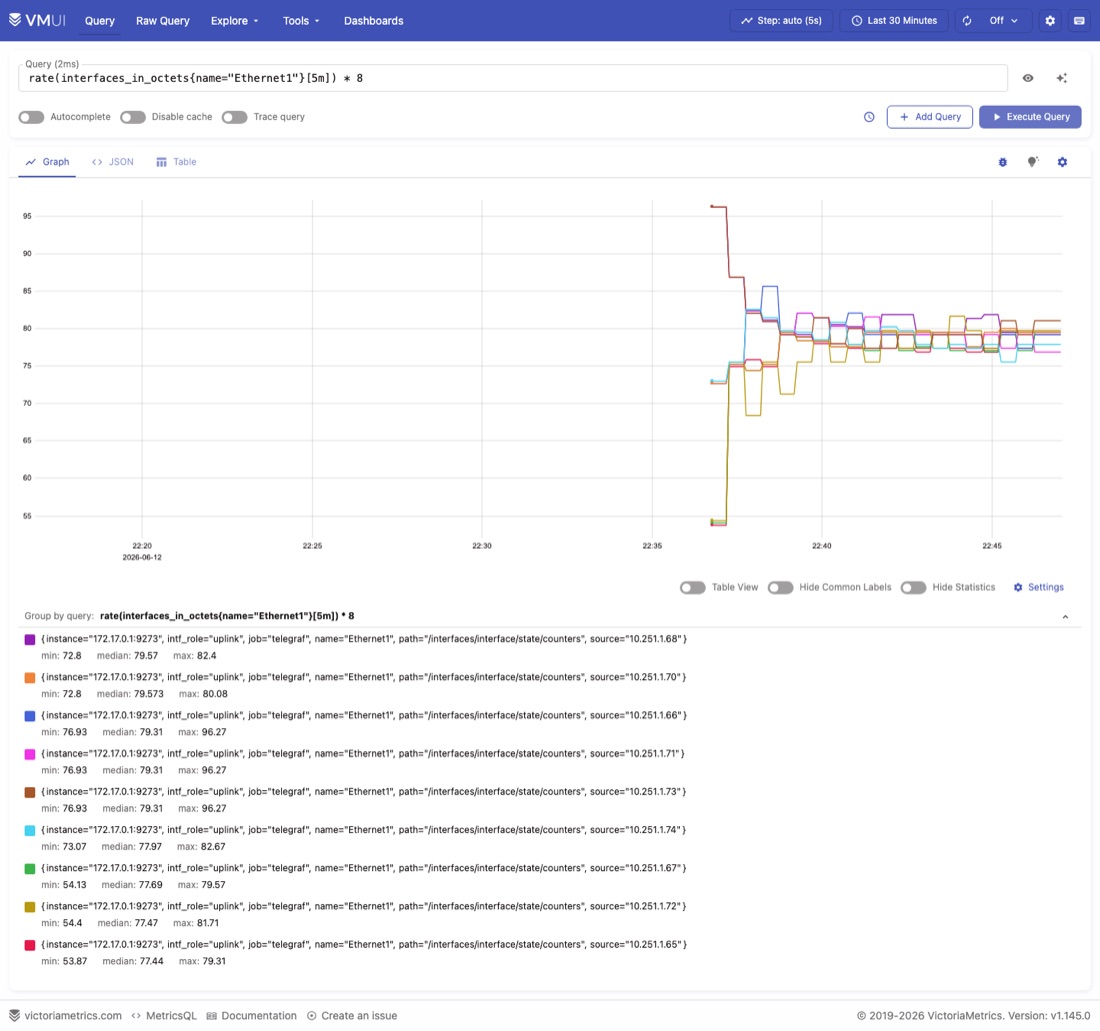Click into the query input field
This screenshot has width=1100, height=1031.
point(513,78)
